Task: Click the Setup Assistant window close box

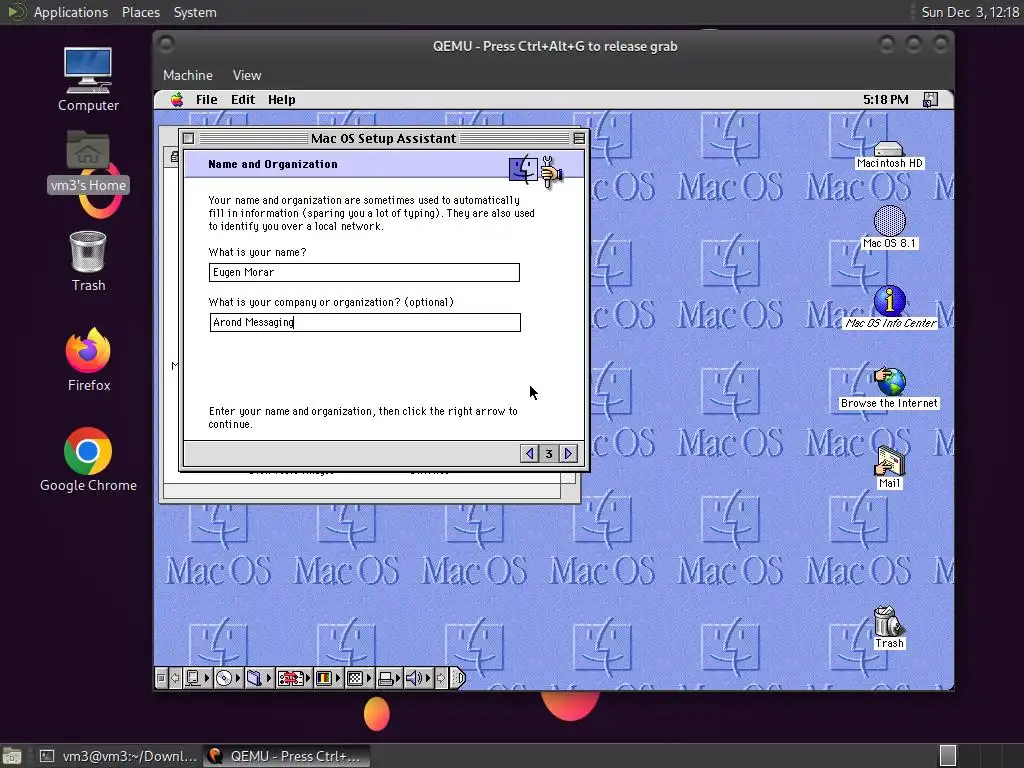Action: 189,138
